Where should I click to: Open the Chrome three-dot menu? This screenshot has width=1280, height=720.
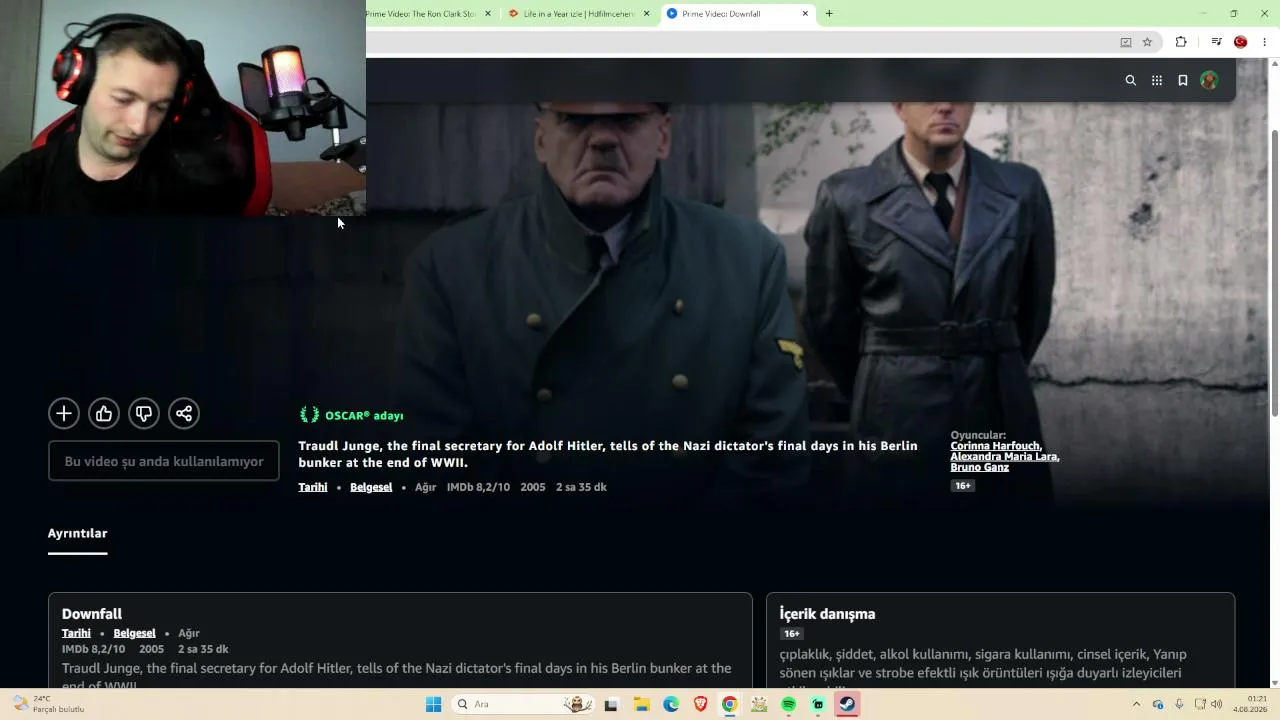[1265, 42]
